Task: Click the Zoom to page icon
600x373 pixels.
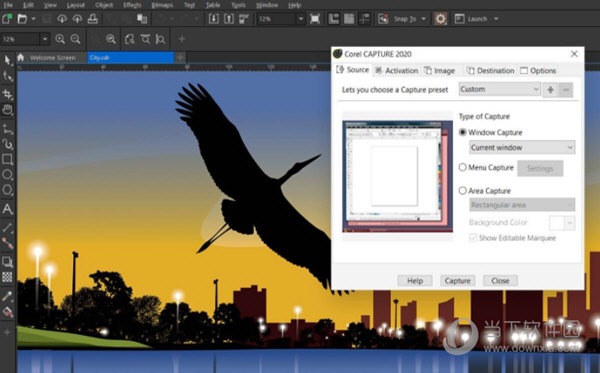Action: pyautogui.click(x=130, y=39)
